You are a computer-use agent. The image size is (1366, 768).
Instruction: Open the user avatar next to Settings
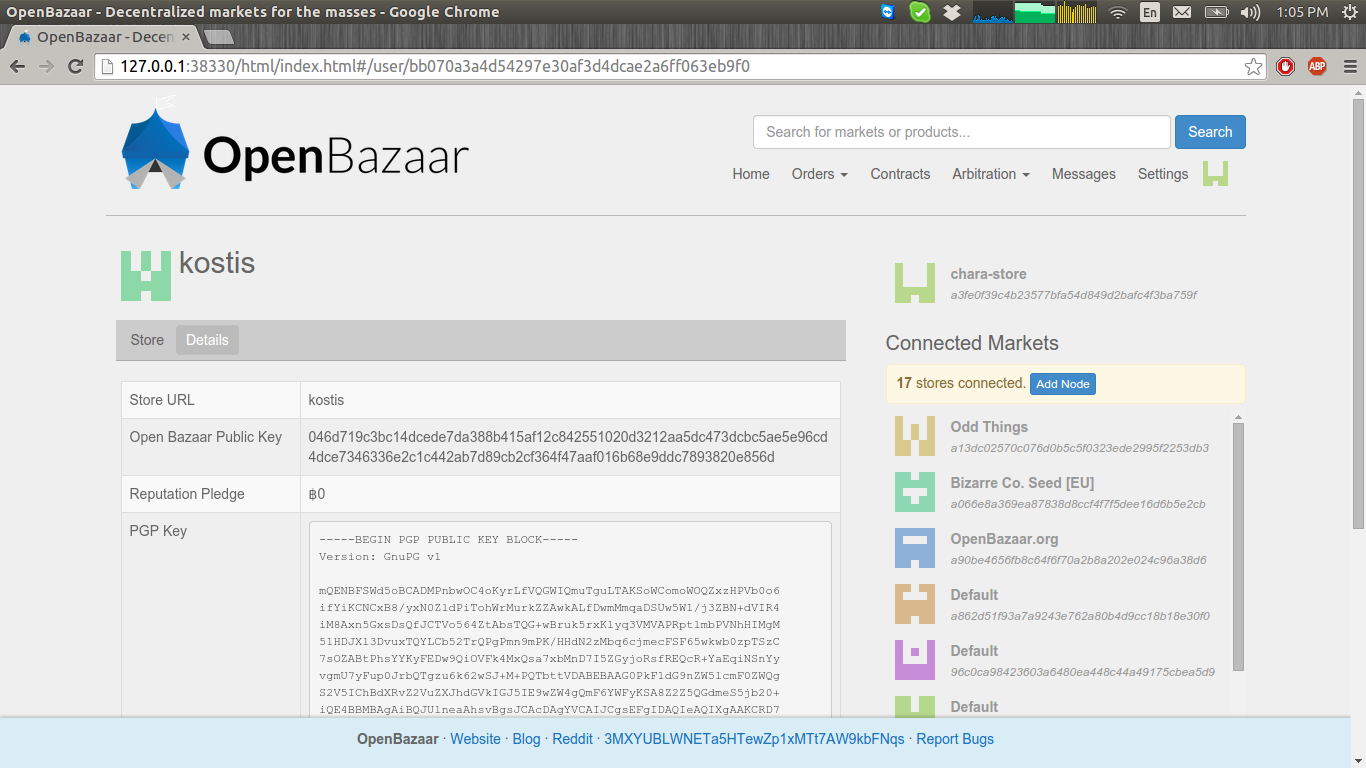(x=1215, y=174)
